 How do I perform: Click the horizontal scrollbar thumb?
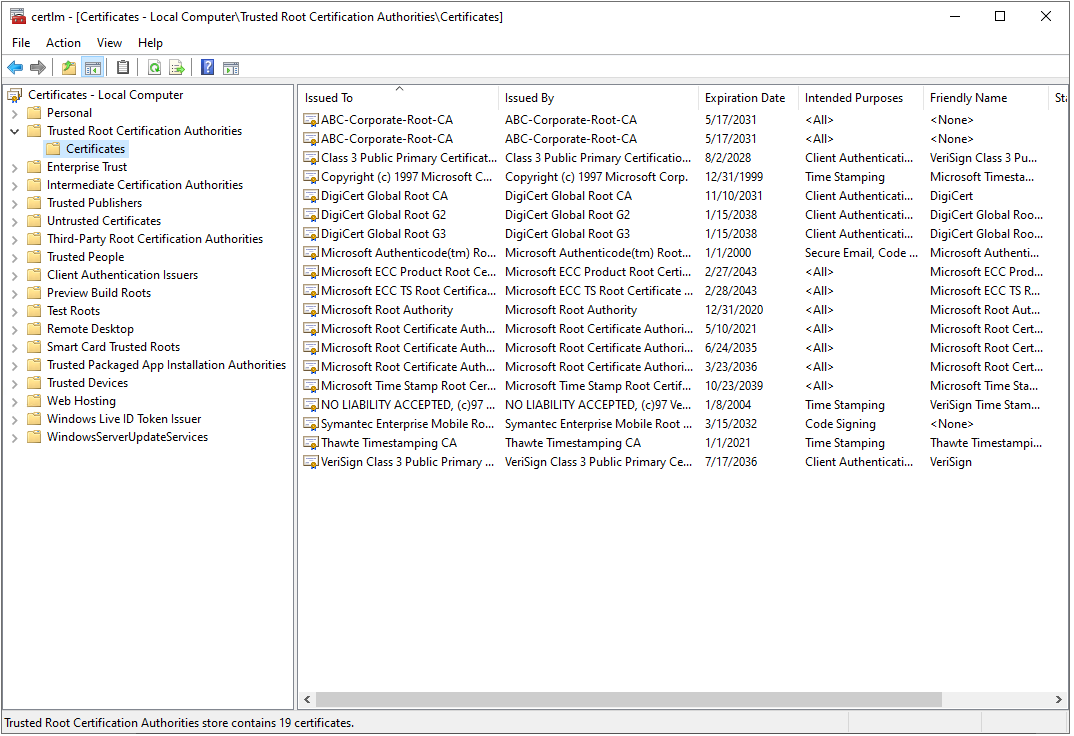(629, 699)
